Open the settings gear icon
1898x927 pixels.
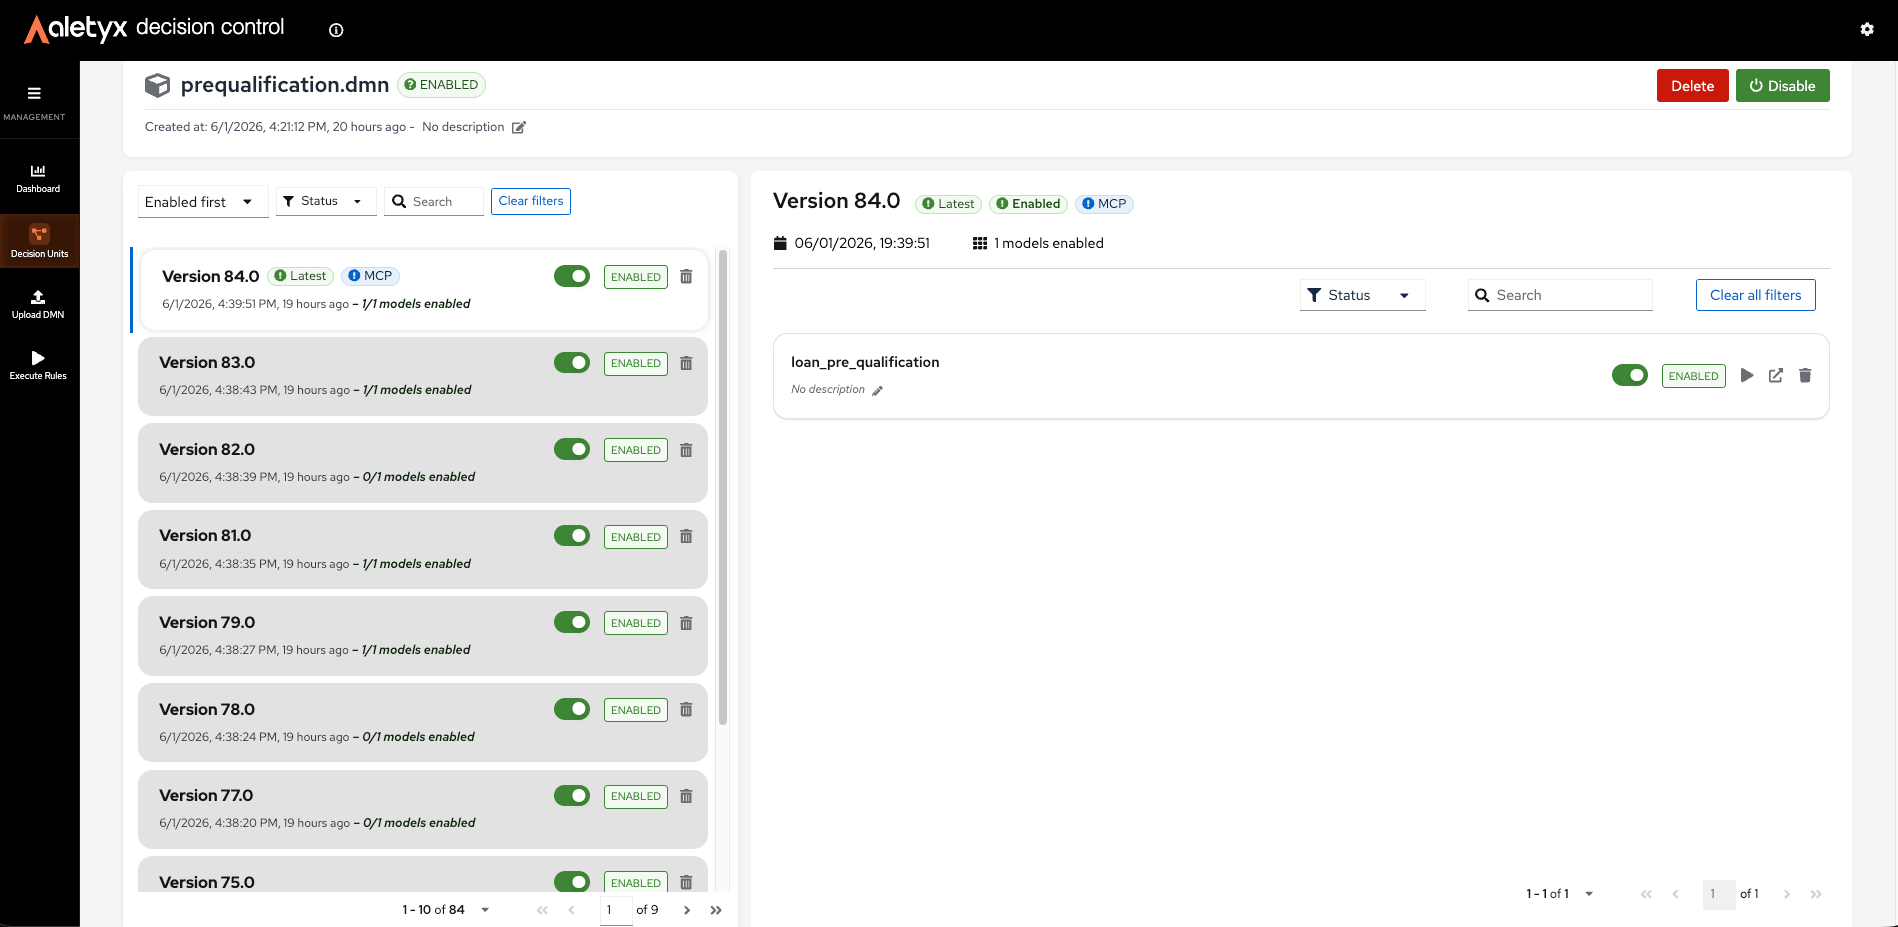[x=1867, y=30]
